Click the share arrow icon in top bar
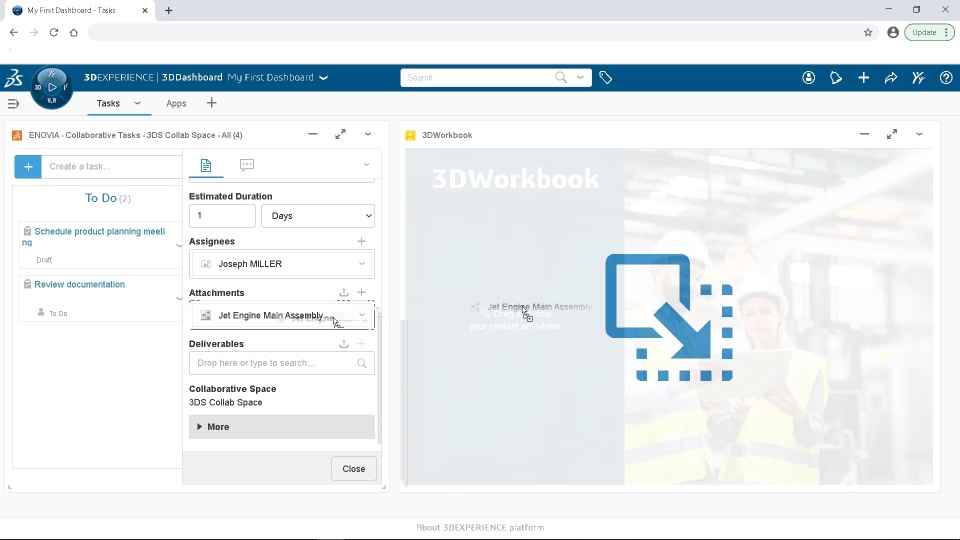The image size is (960, 540). (x=891, y=78)
